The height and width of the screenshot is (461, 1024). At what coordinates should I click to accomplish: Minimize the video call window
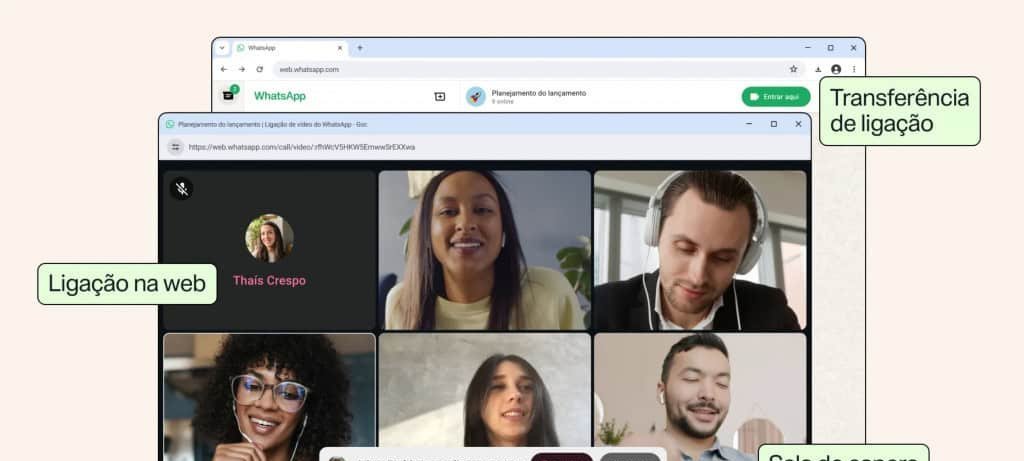point(749,124)
